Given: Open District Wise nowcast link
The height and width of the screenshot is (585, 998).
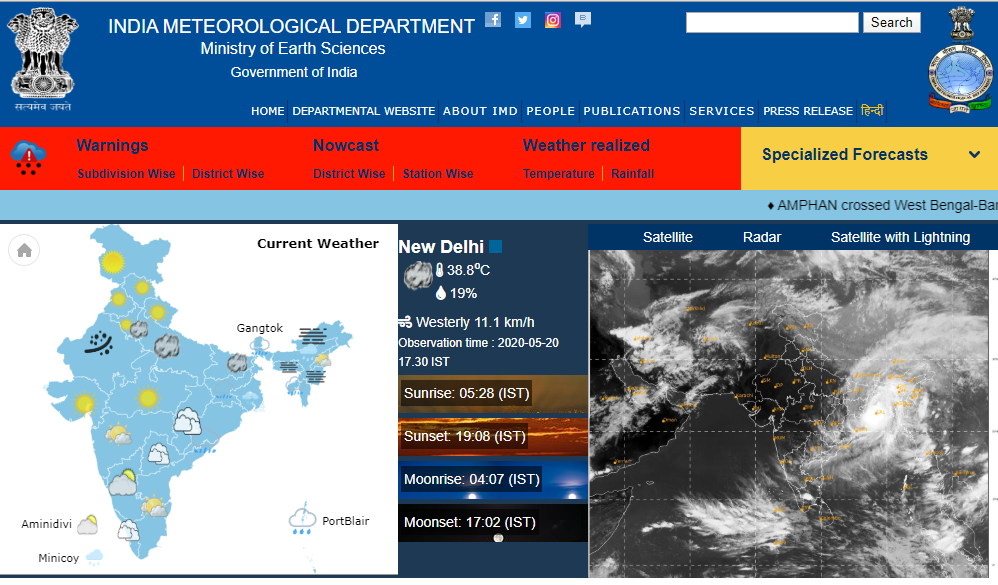Looking at the screenshot, I should 349,174.
